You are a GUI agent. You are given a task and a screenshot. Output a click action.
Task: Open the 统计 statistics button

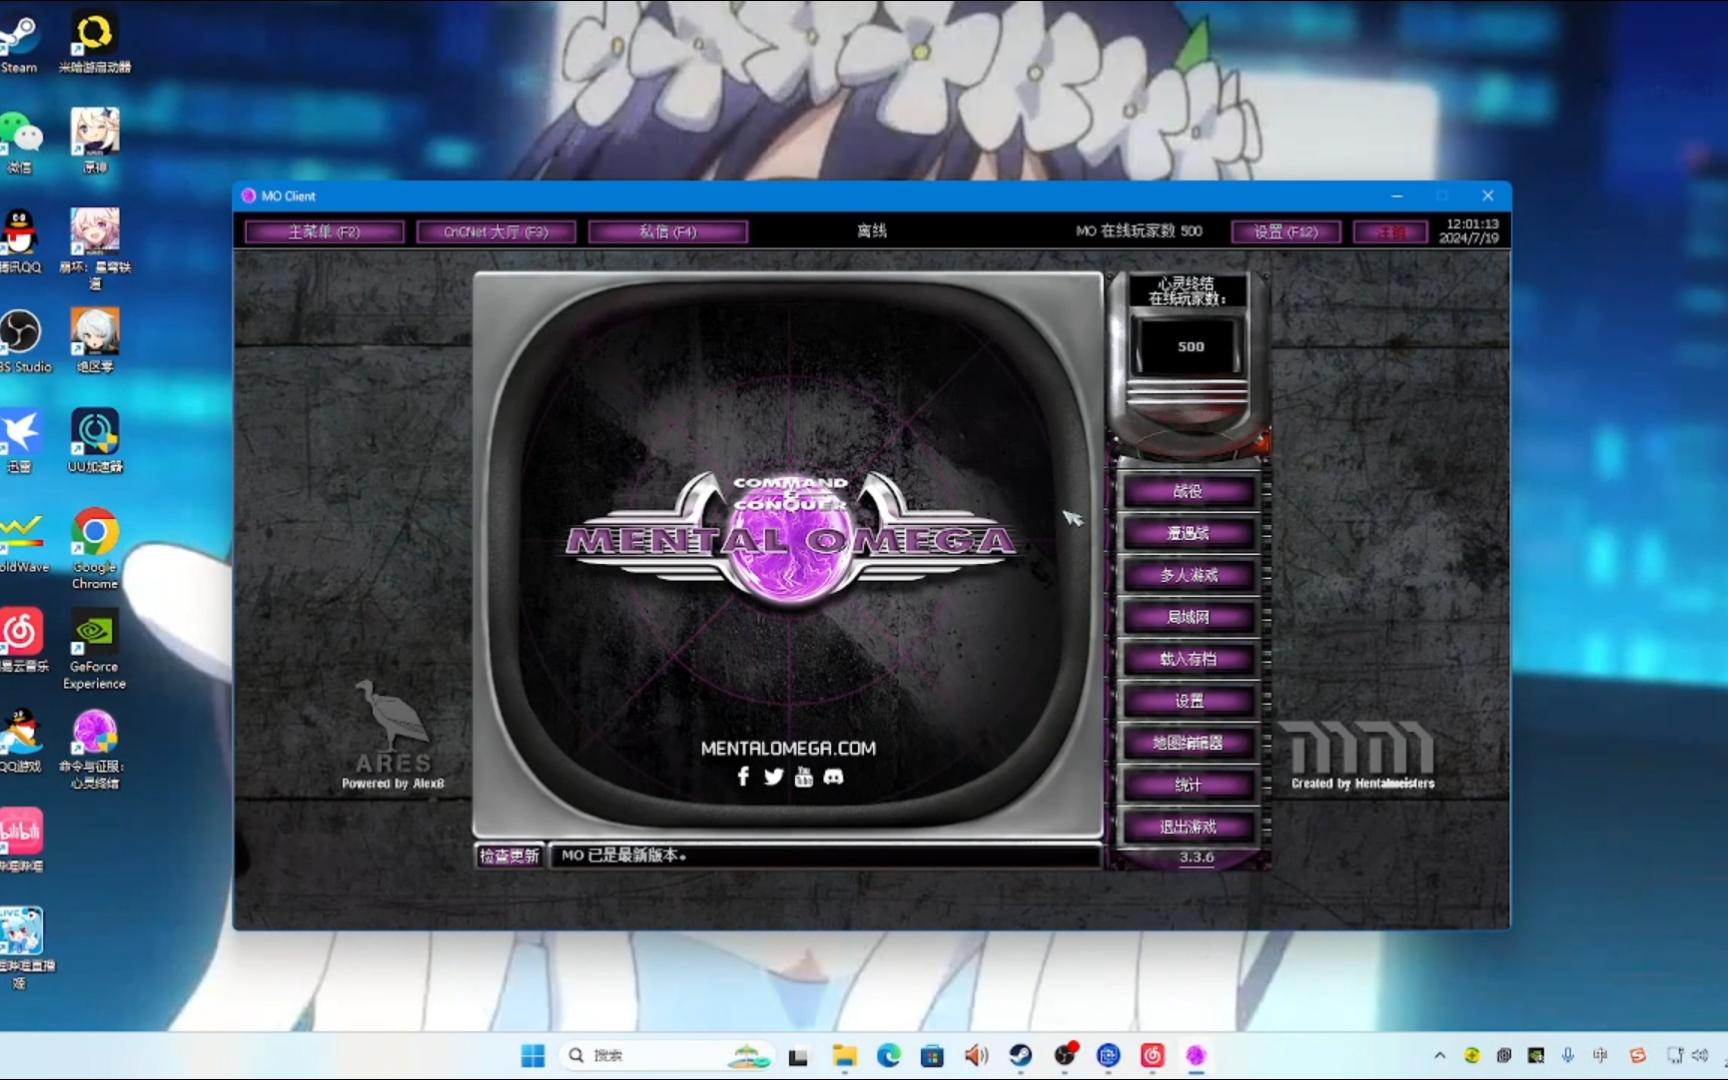pyautogui.click(x=1188, y=785)
